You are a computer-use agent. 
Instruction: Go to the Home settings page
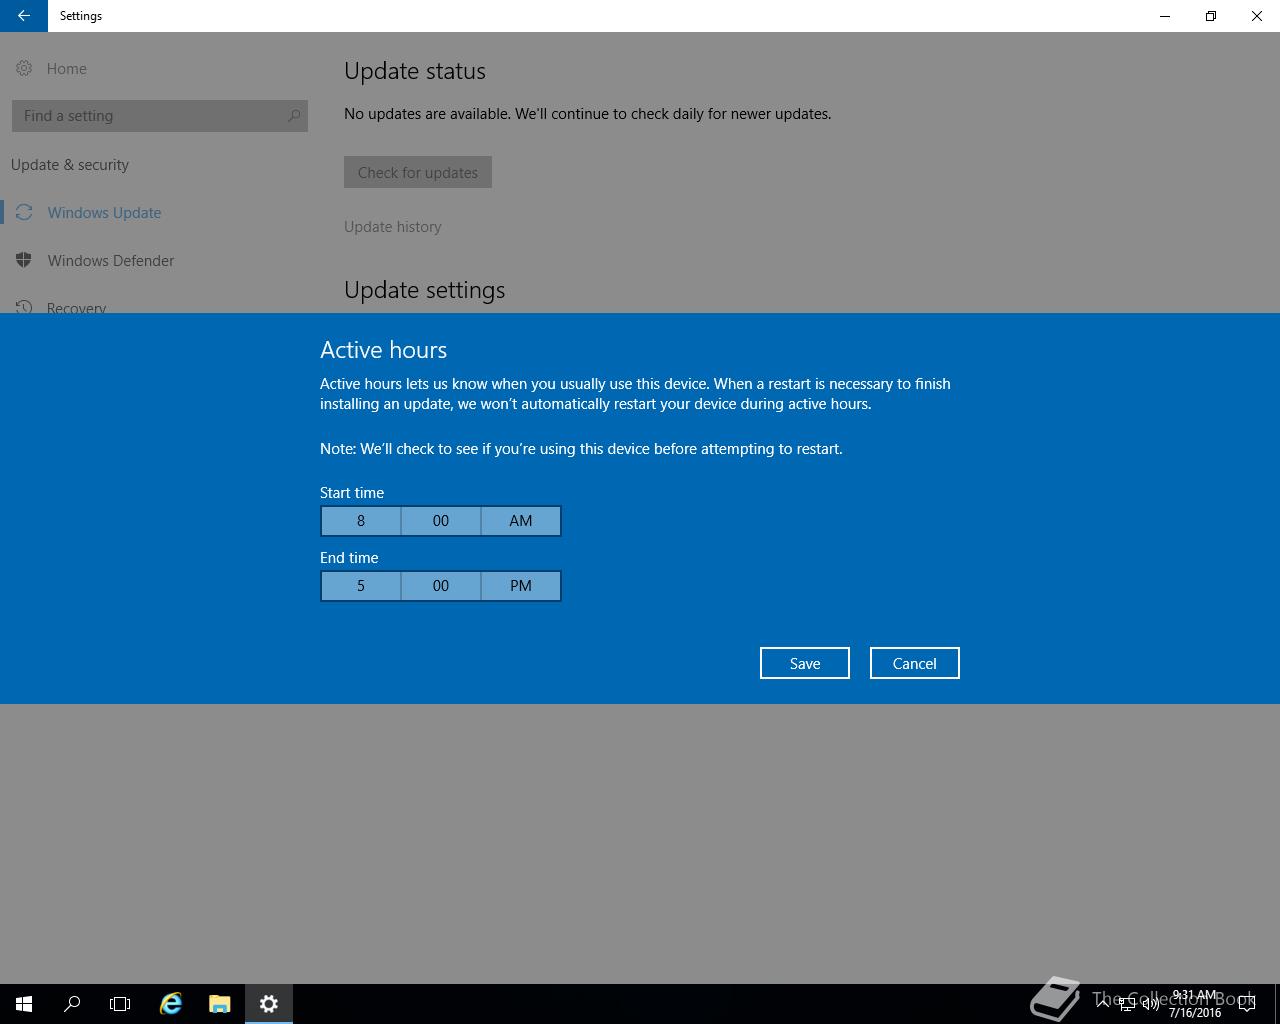67,68
